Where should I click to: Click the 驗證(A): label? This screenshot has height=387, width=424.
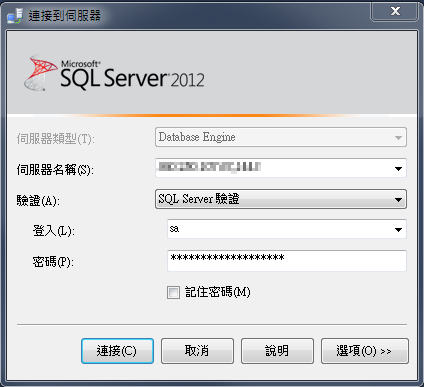pyautogui.click(x=38, y=201)
